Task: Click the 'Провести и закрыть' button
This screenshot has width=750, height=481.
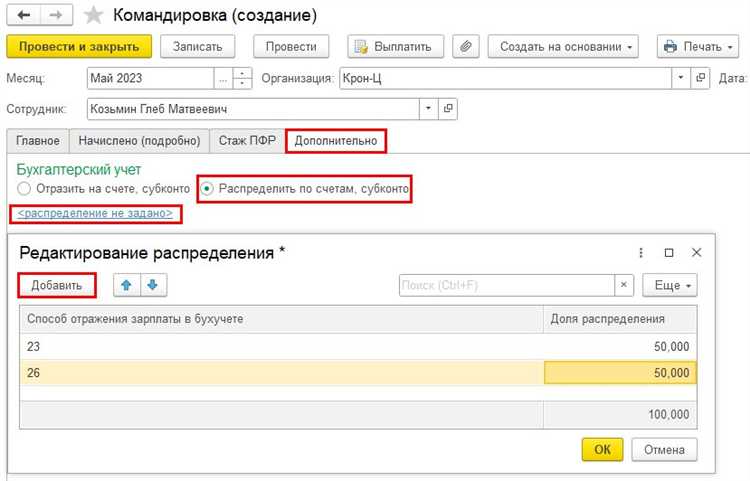Action: (x=79, y=46)
